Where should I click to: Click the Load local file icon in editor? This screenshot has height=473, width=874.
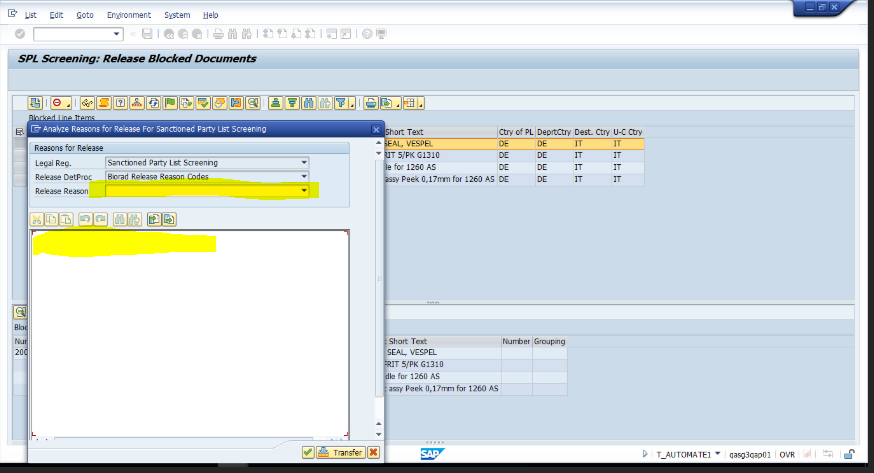(x=154, y=220)
